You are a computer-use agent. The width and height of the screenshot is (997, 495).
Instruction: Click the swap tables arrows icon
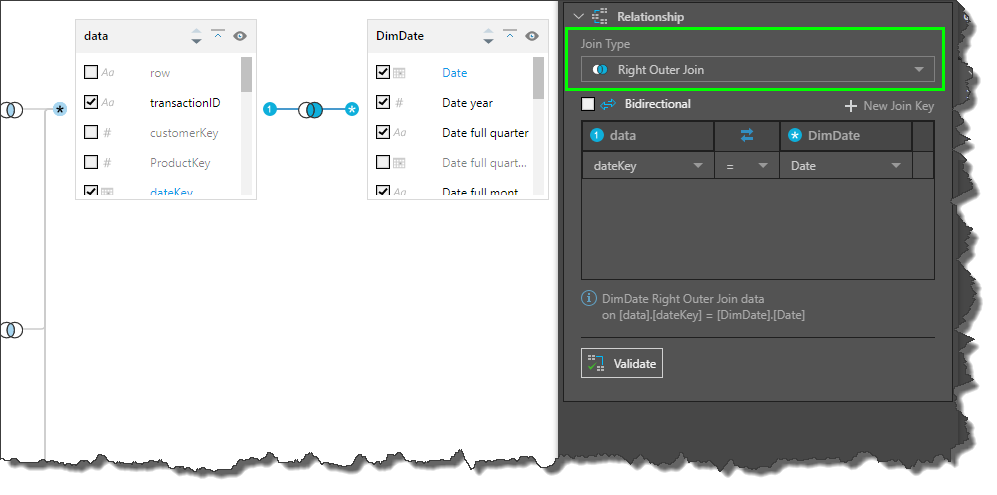(747, 136)
